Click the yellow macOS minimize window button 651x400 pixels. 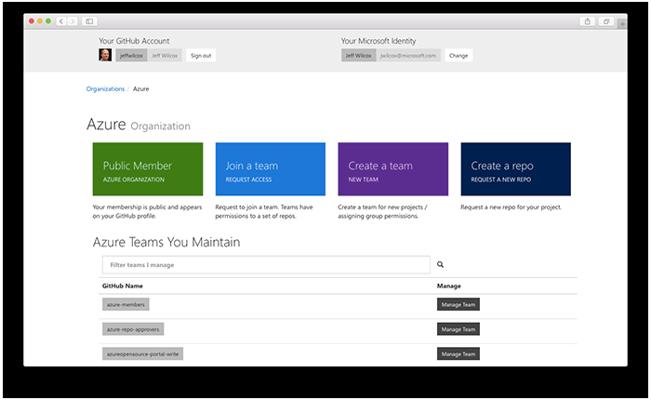coord(40,21)
